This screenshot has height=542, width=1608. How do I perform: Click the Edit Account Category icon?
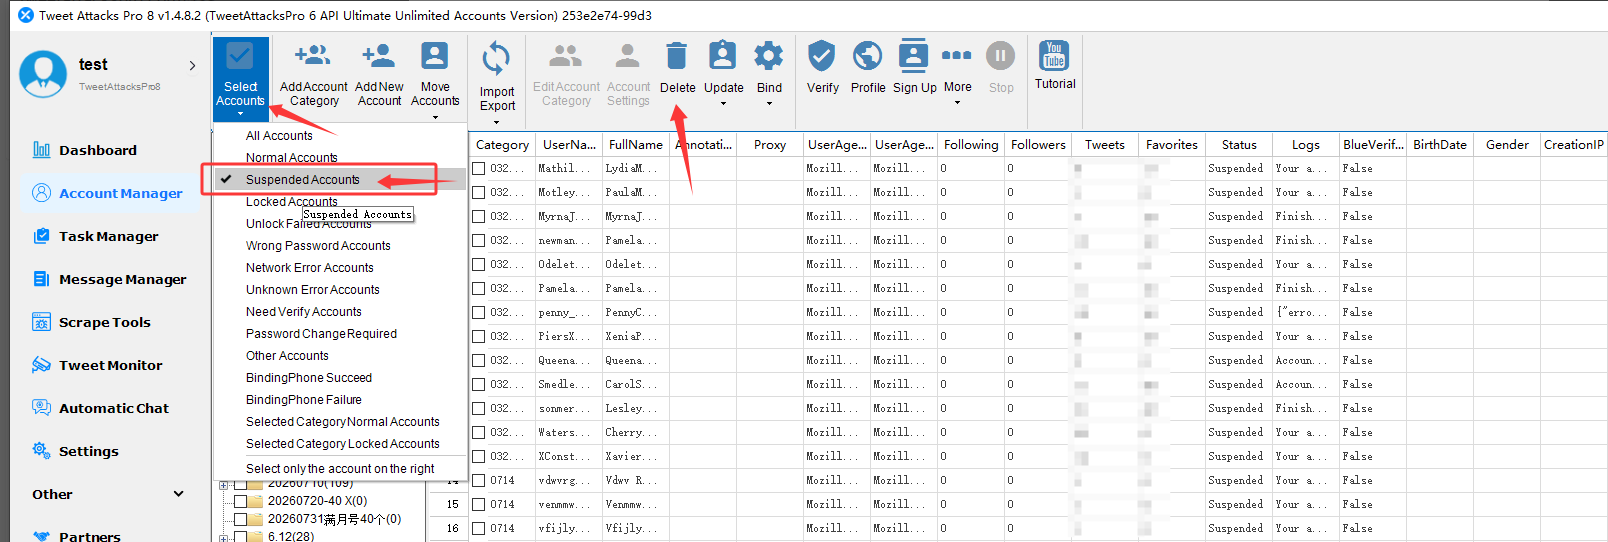click(x=566, y=55)
